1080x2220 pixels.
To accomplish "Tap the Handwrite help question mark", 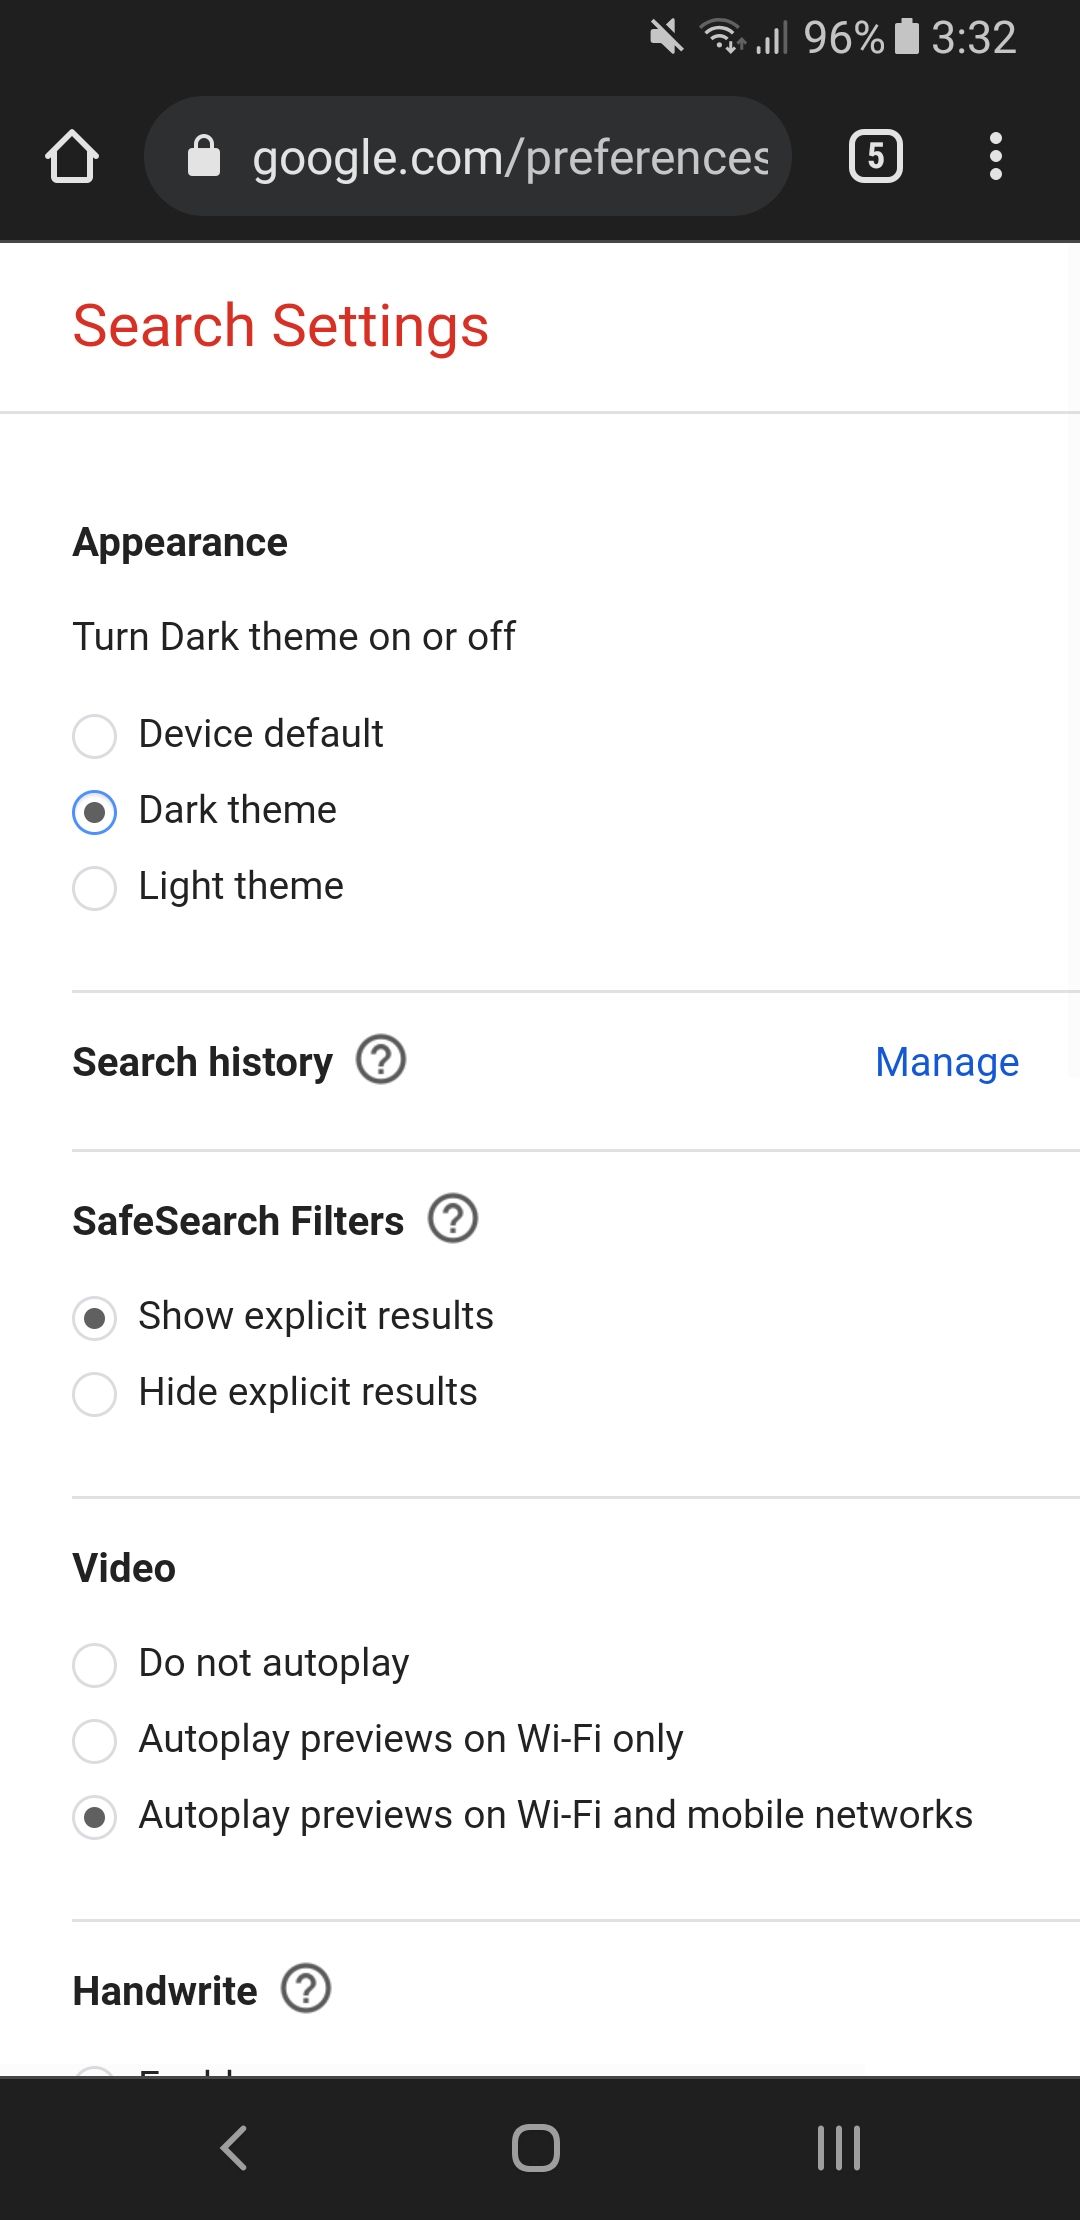I will (x=306, y=1989).
